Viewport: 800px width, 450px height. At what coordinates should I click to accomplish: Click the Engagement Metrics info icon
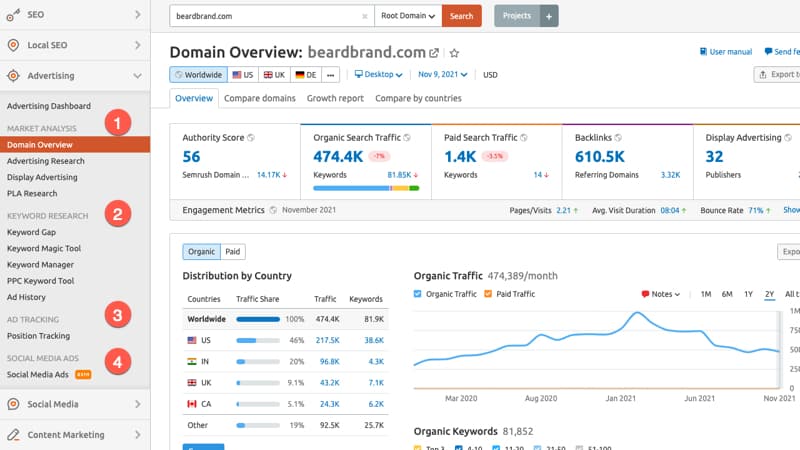tap(273, 210)
